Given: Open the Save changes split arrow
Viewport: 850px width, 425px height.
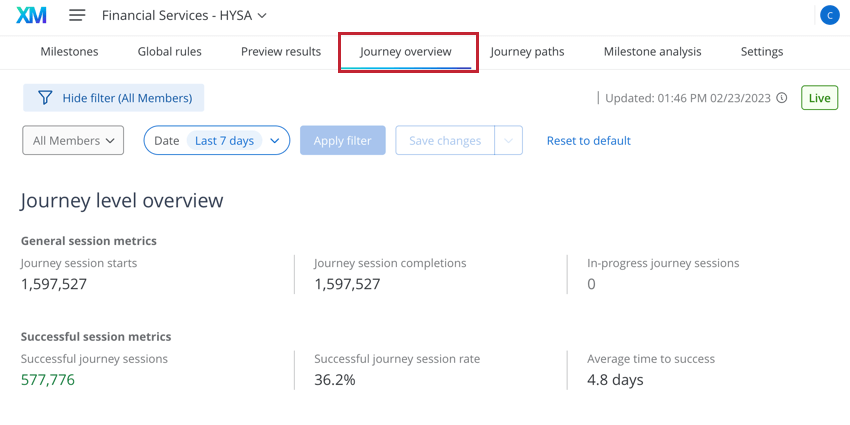Looking at the screenshot, I should pos(508,140).
